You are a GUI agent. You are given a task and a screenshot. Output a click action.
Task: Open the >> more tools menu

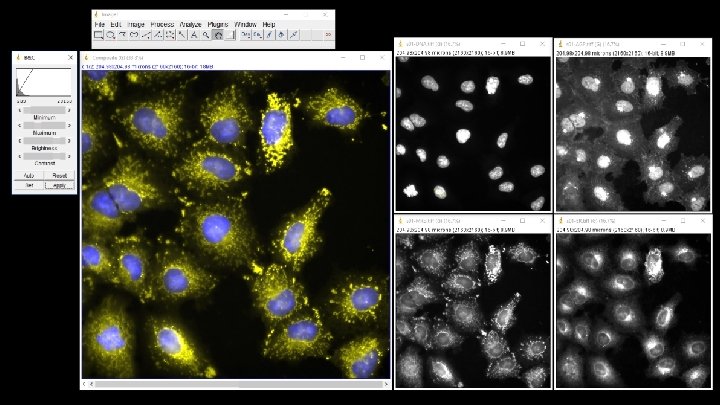[x=328, y=35]
